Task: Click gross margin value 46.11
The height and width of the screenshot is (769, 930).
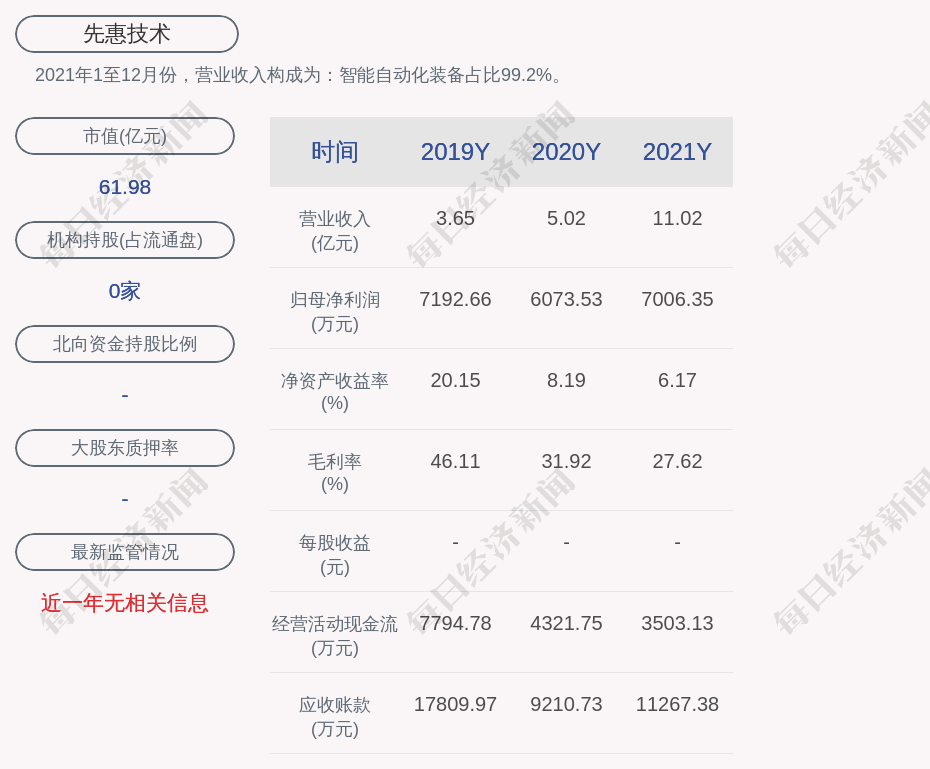Action: (x=455, y=461)
